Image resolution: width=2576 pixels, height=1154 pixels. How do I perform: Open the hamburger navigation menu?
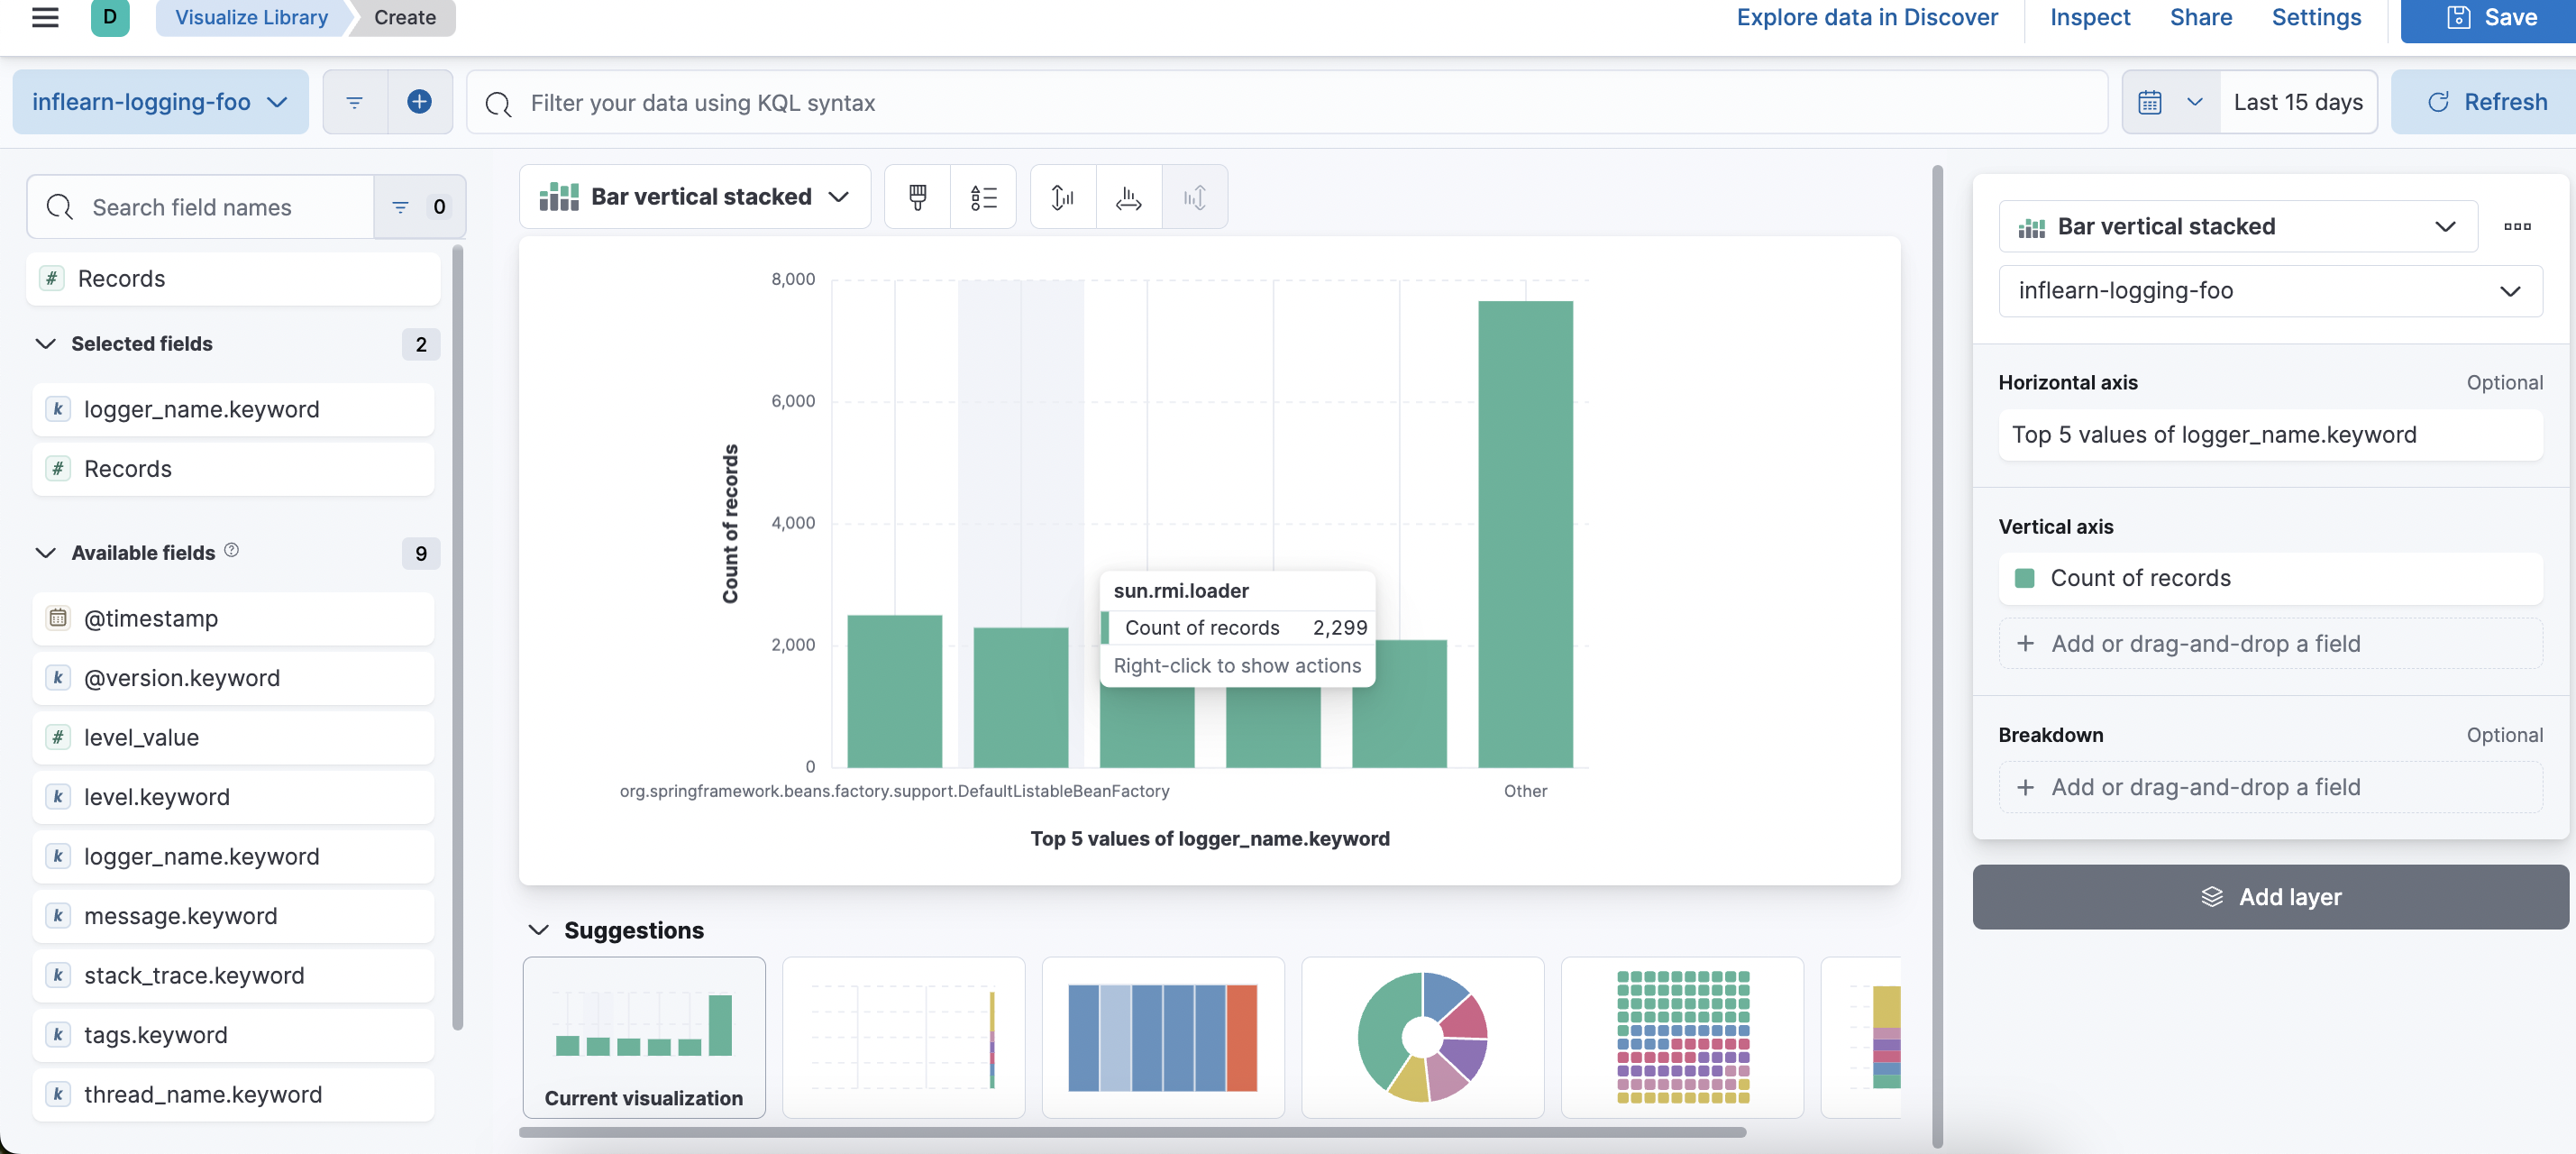point(45,17)
